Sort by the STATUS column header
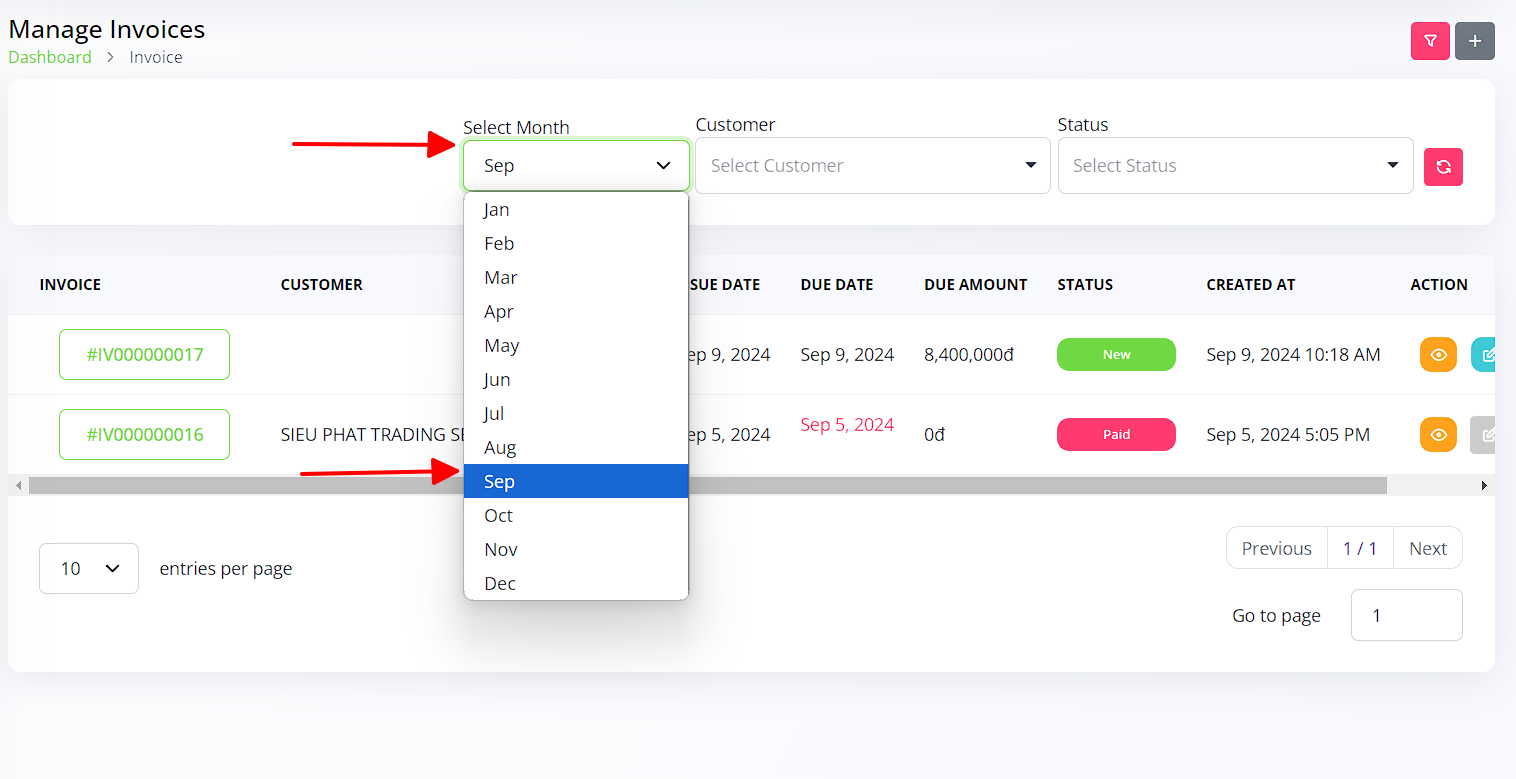 pyautogui.click(x=1085, y=285)
